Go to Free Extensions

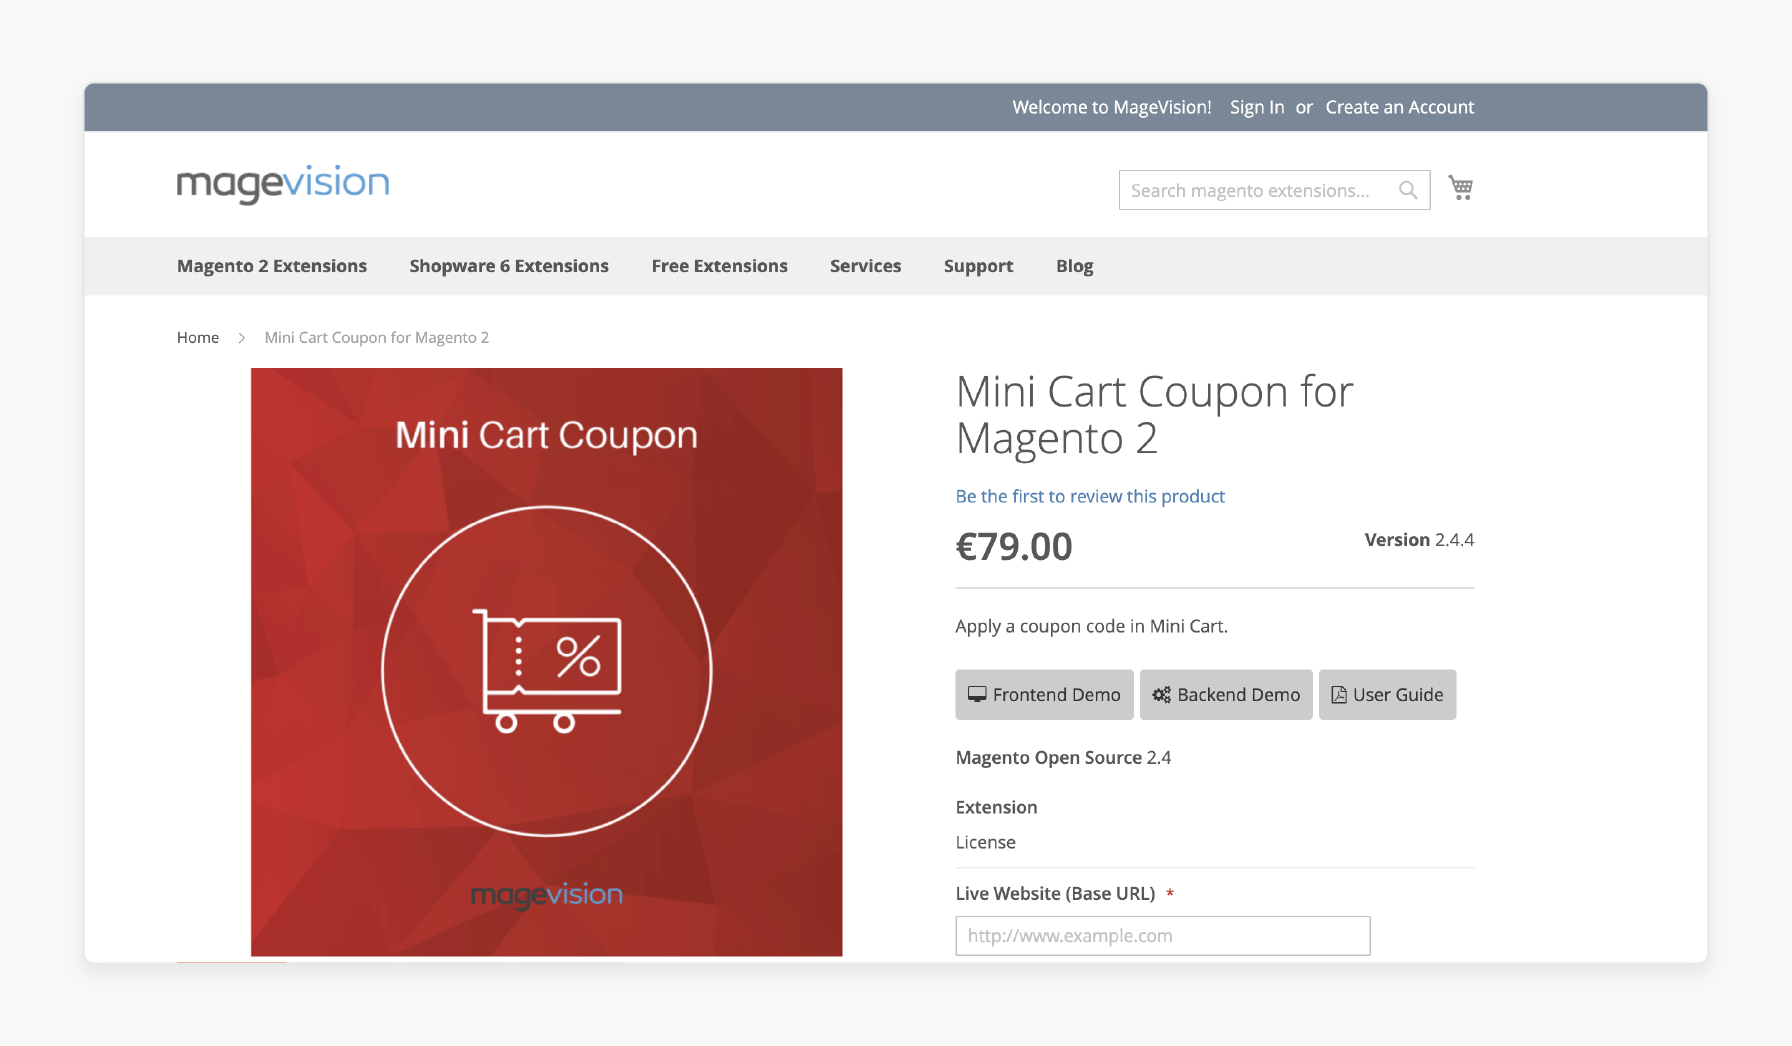(x=719, y=266)
